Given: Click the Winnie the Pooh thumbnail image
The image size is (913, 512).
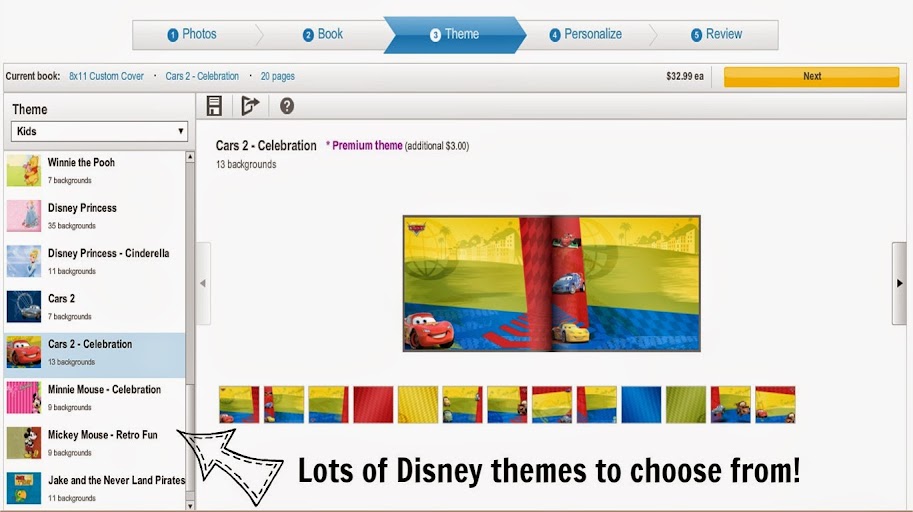Looking at the screenshot, I should (x=24, y=170).
